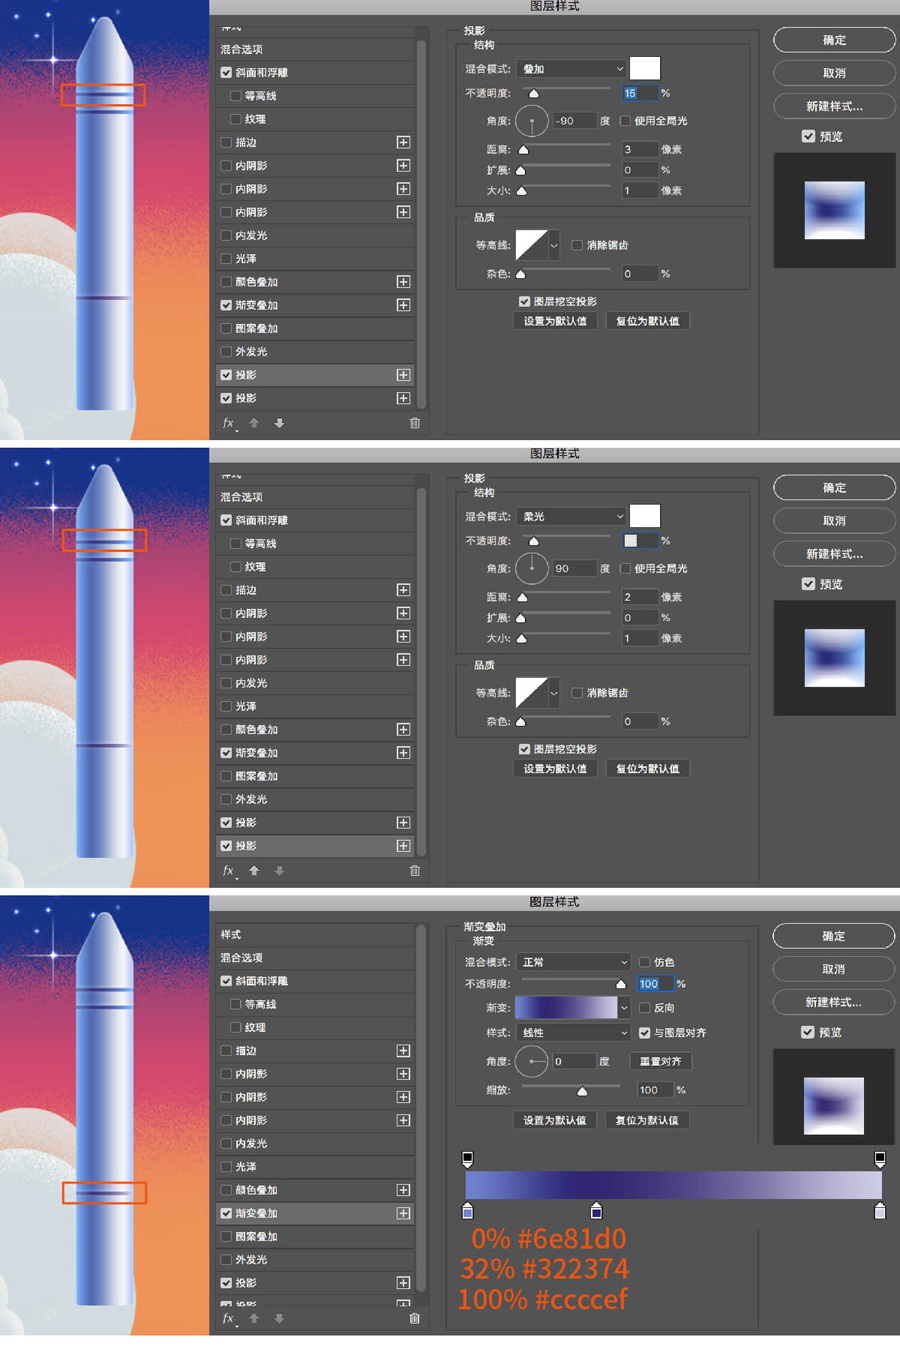The height and width of the screenshot is (1352, 900).
Task: Click the trash icon in bottom dialog's style list
Action: coord(414,1319)
